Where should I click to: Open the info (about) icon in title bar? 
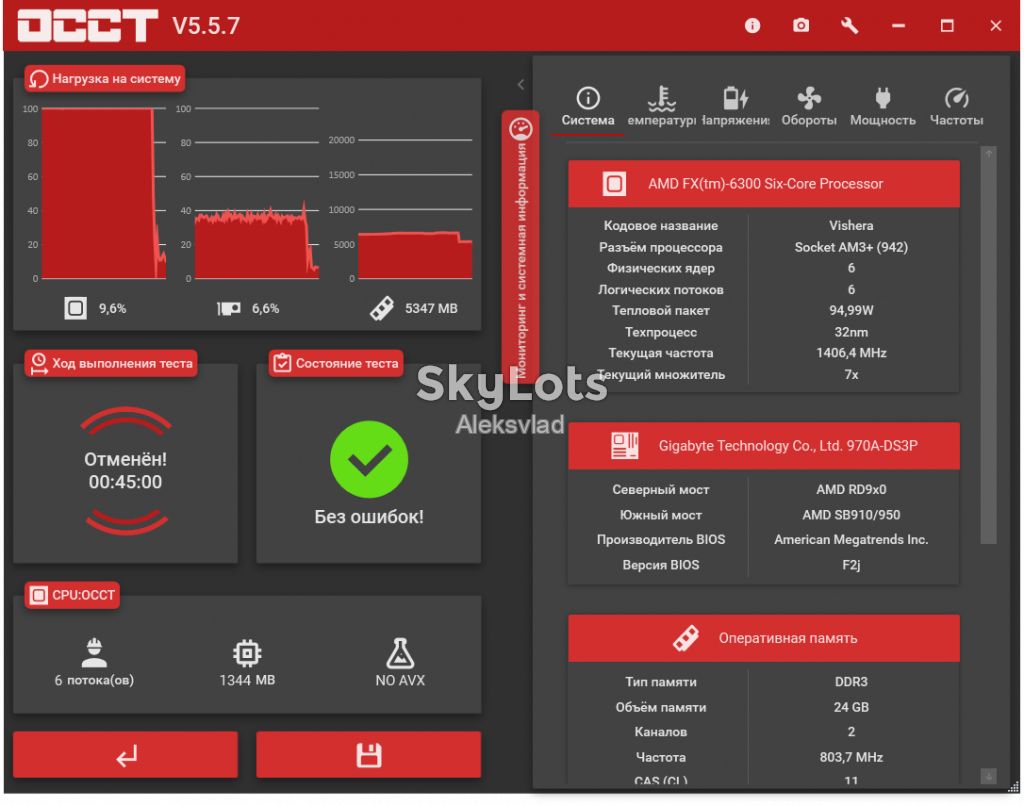point(752,25)
